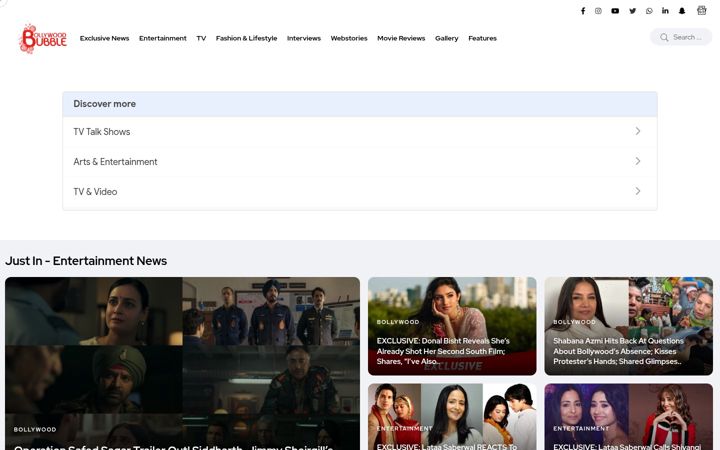Open the Donal Bisht exclusive article headline
This screenshot has width=720, height=450.
tap(443, 351)
